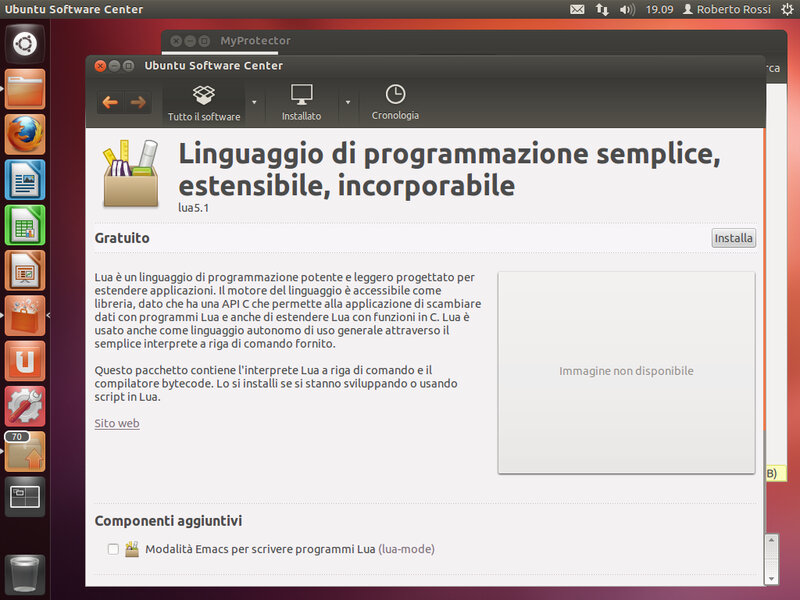Open the Cronologia history view

tap(395, 103)
